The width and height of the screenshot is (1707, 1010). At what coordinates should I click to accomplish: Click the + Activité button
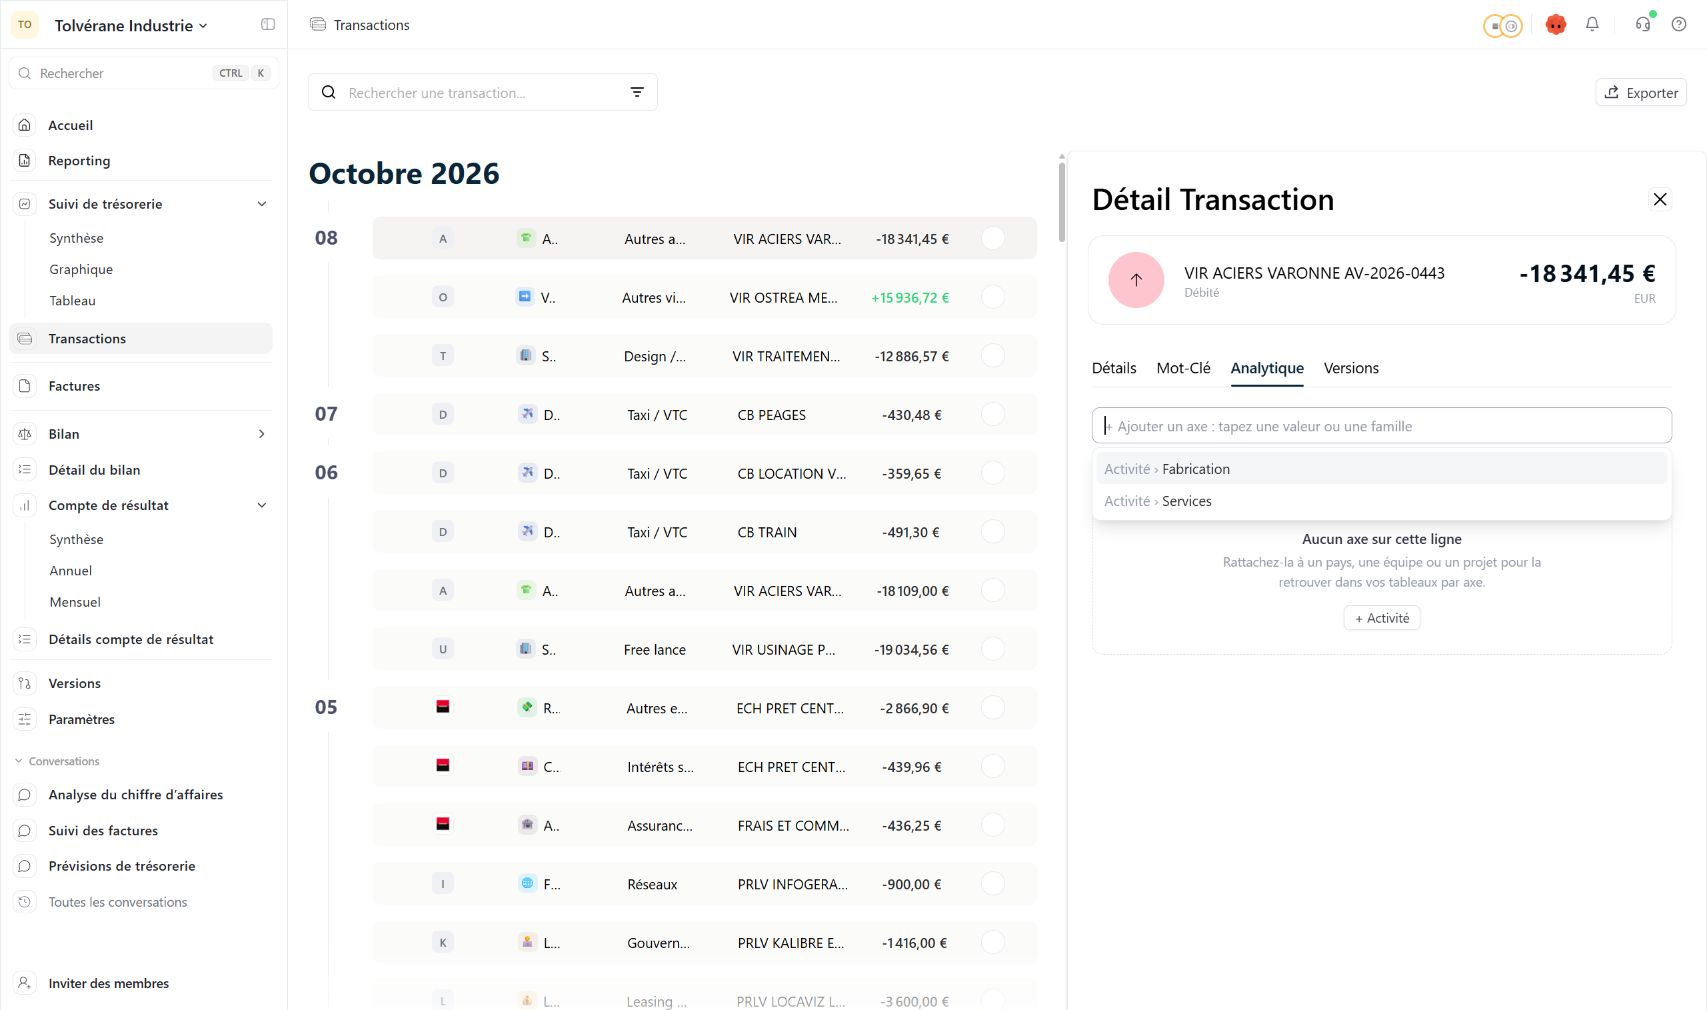[x=1382, y=619]
